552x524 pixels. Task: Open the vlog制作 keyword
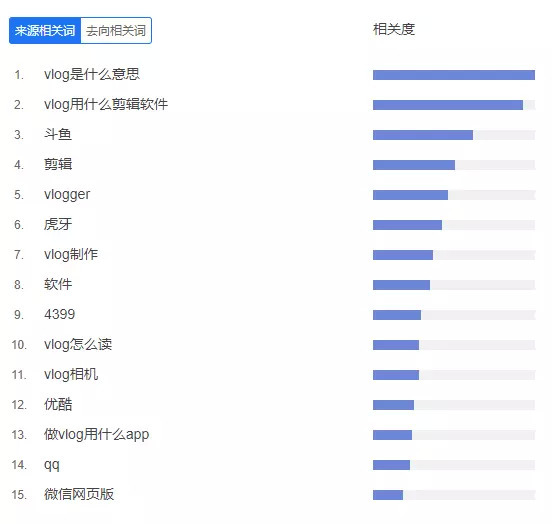click(71, 254)
